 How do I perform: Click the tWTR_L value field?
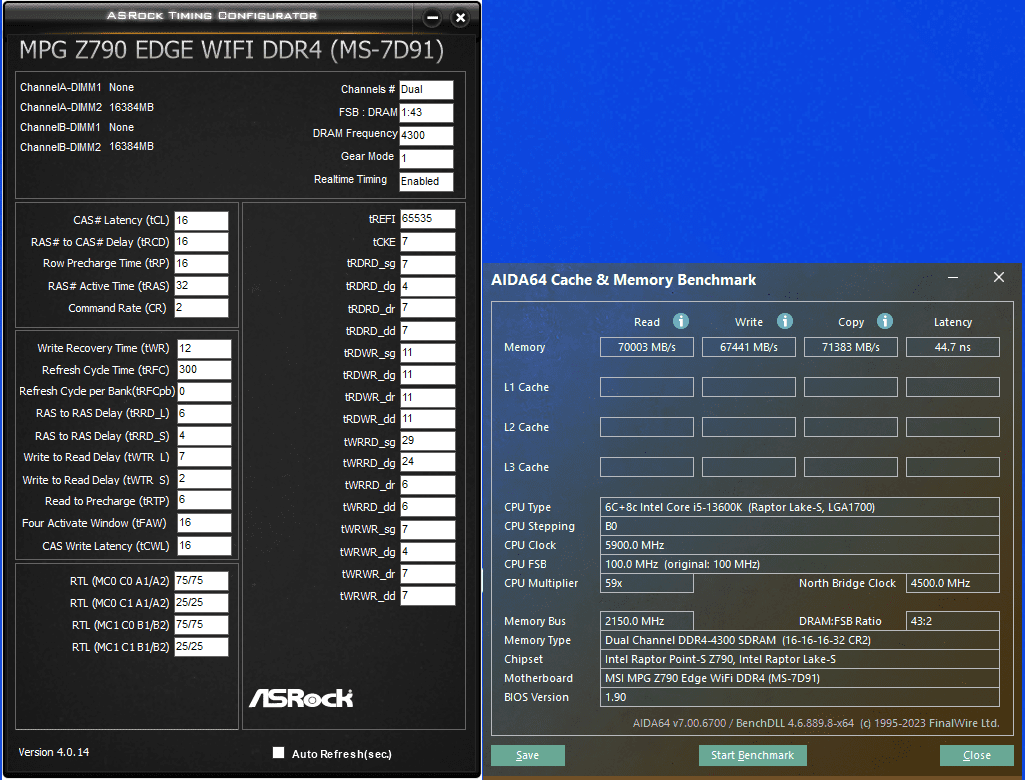pyautogui.click(x=204, y=457)
